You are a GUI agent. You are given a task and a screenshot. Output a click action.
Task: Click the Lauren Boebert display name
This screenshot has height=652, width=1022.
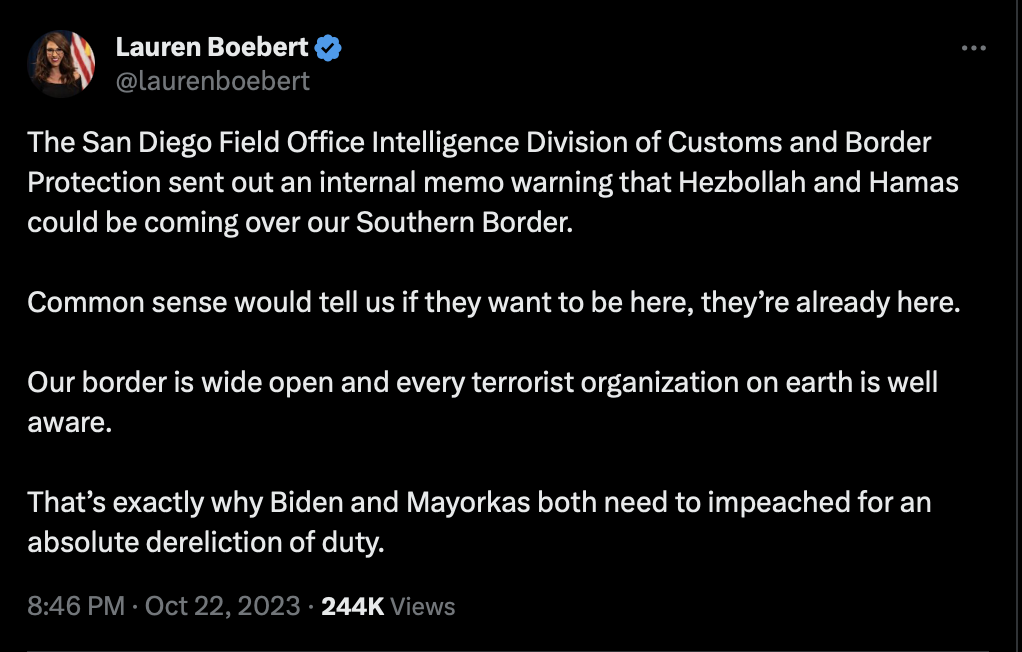212,47
